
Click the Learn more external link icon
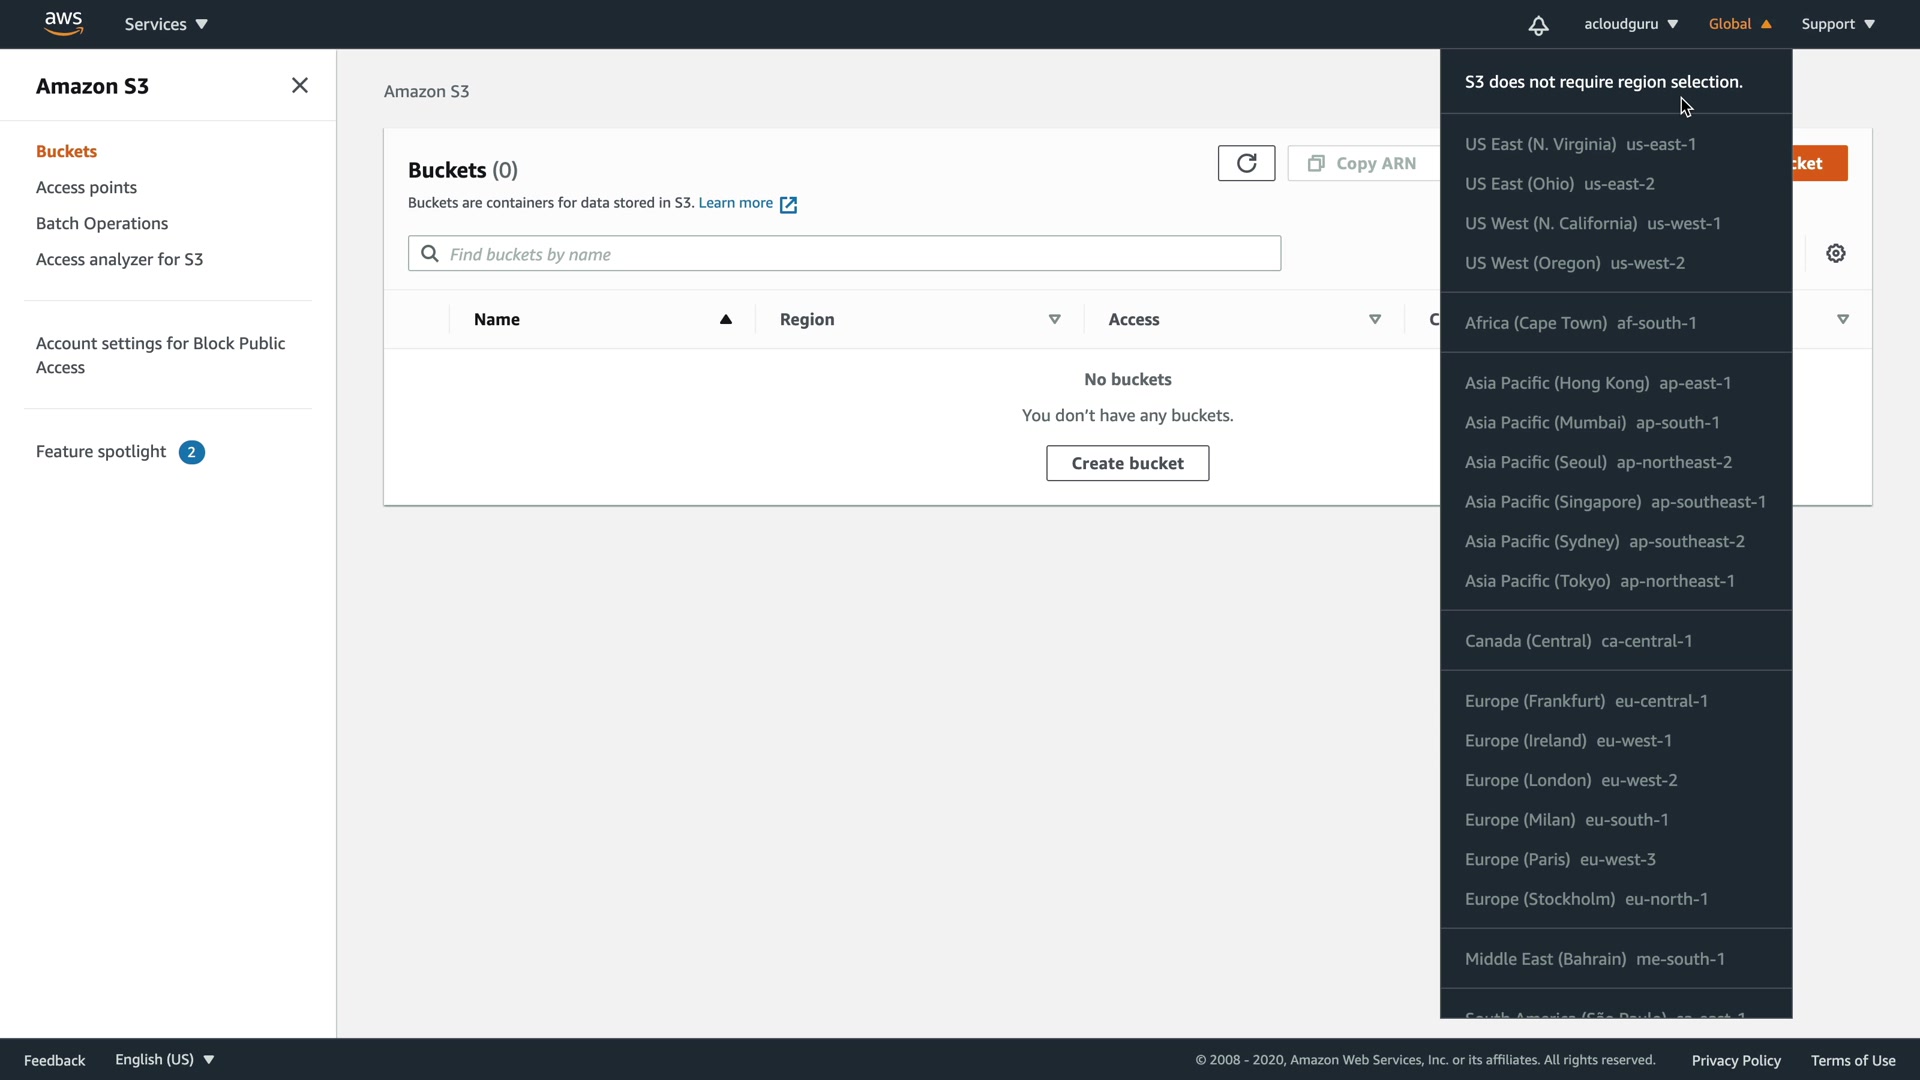(788, 204)
